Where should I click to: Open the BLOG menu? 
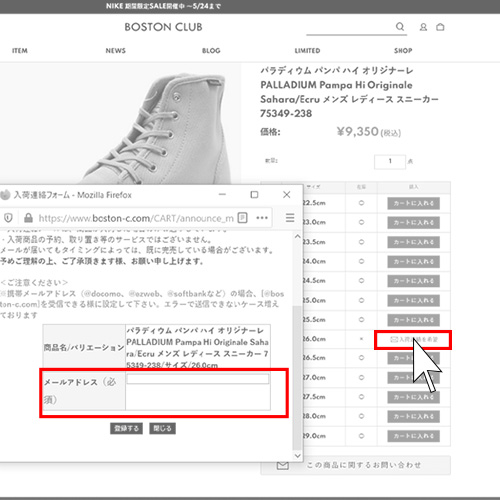pos(211,51)
